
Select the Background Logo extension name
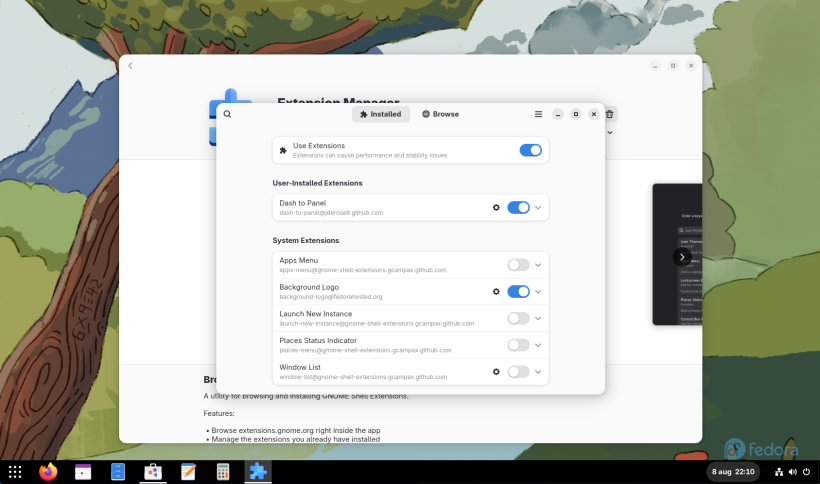coord(309,287)
